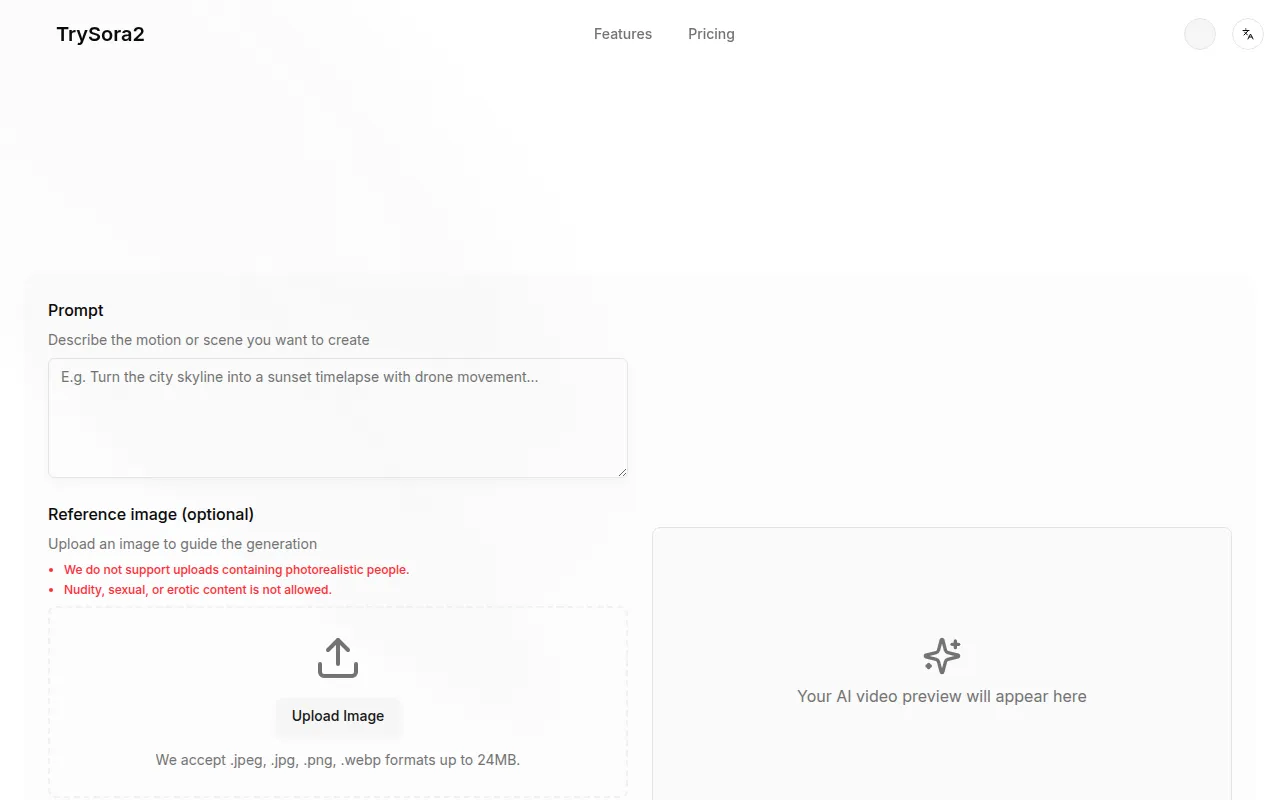Click the photorealistic people warning text
Image resolution: width=1280 pixels, height=800 pixels.
click(236, 570)
